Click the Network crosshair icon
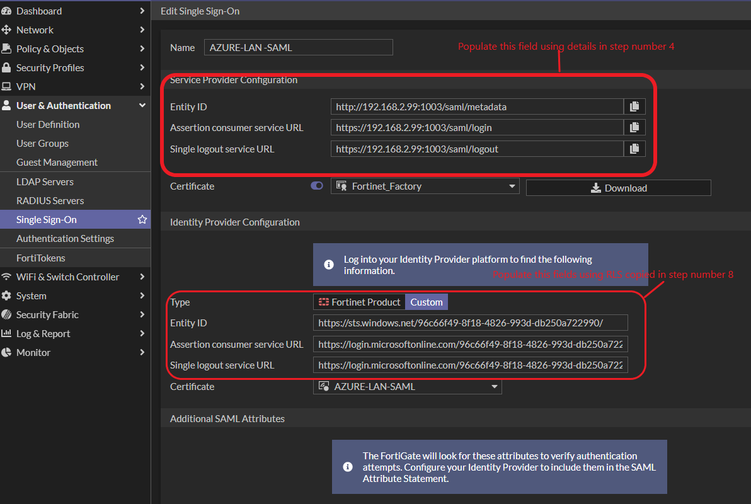This screenshot has height=504, width=751. click(x=6, y=30)
